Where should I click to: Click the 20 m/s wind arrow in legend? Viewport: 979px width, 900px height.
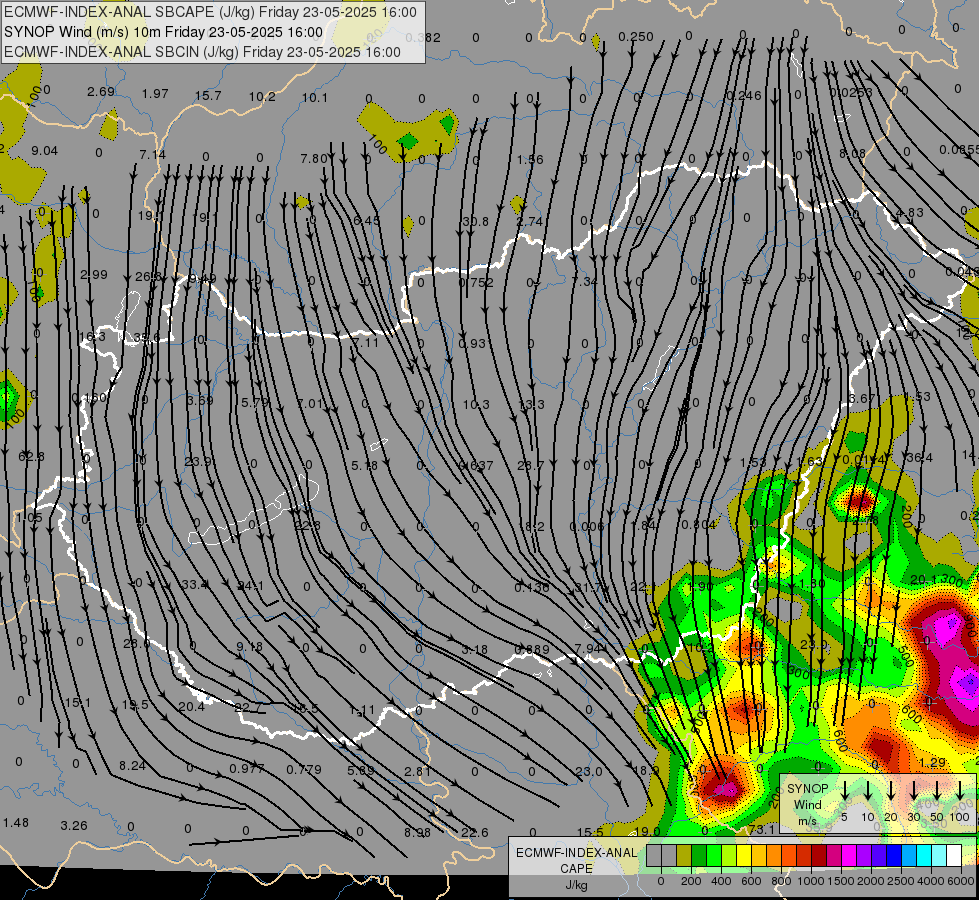pyautogui.click(x=891, y=791)
